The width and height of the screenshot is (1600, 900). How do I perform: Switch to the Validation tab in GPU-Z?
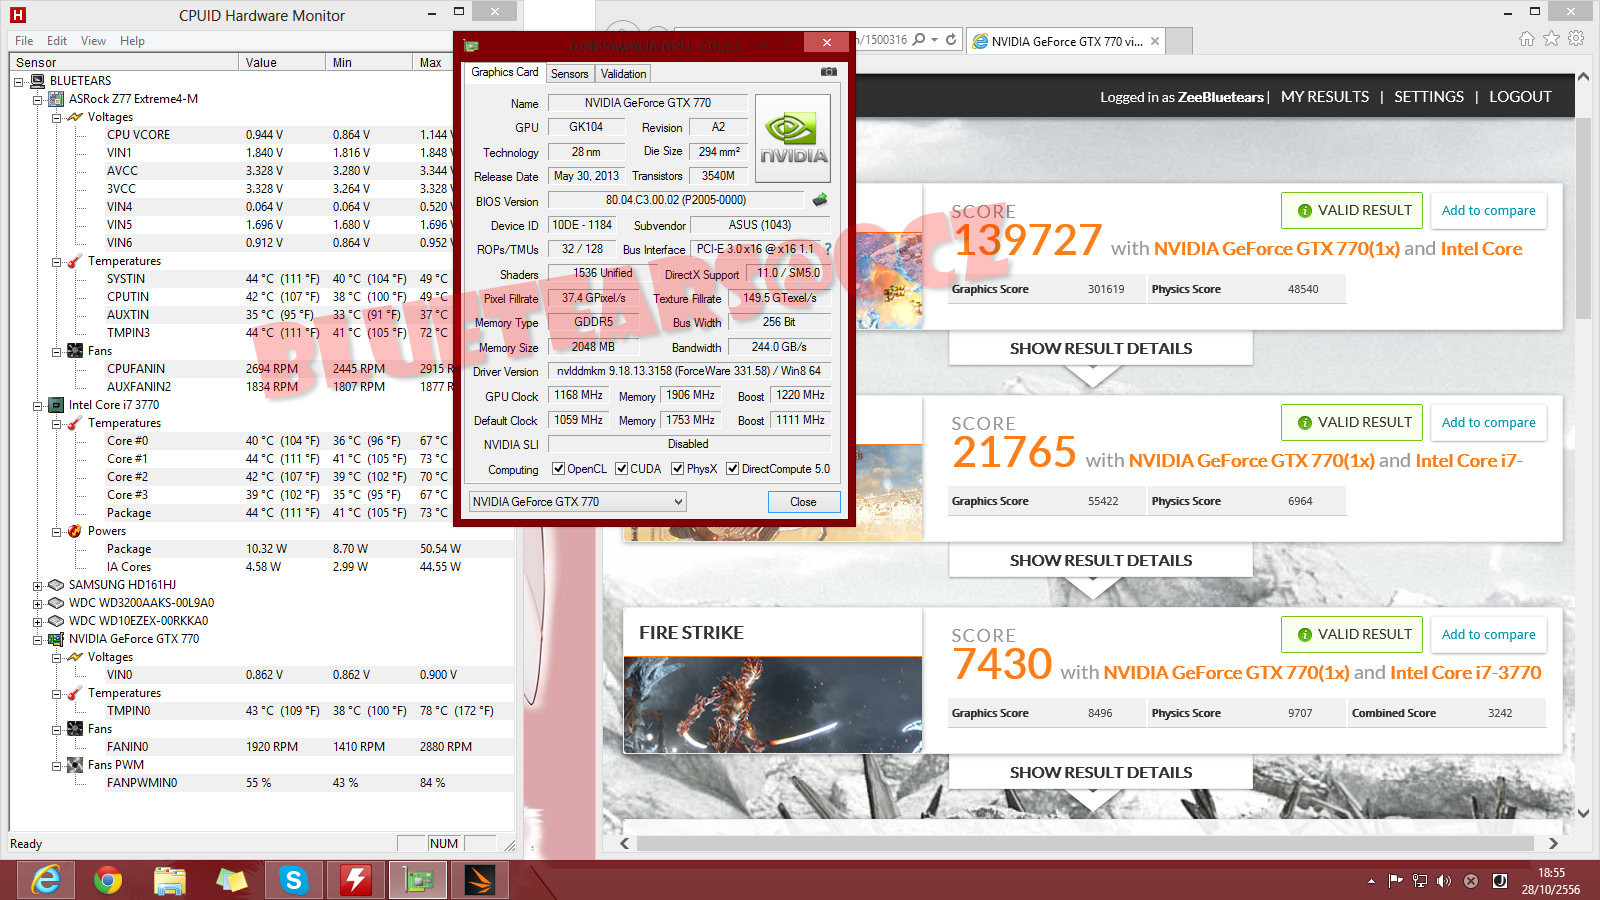click(x=623, y=74)
